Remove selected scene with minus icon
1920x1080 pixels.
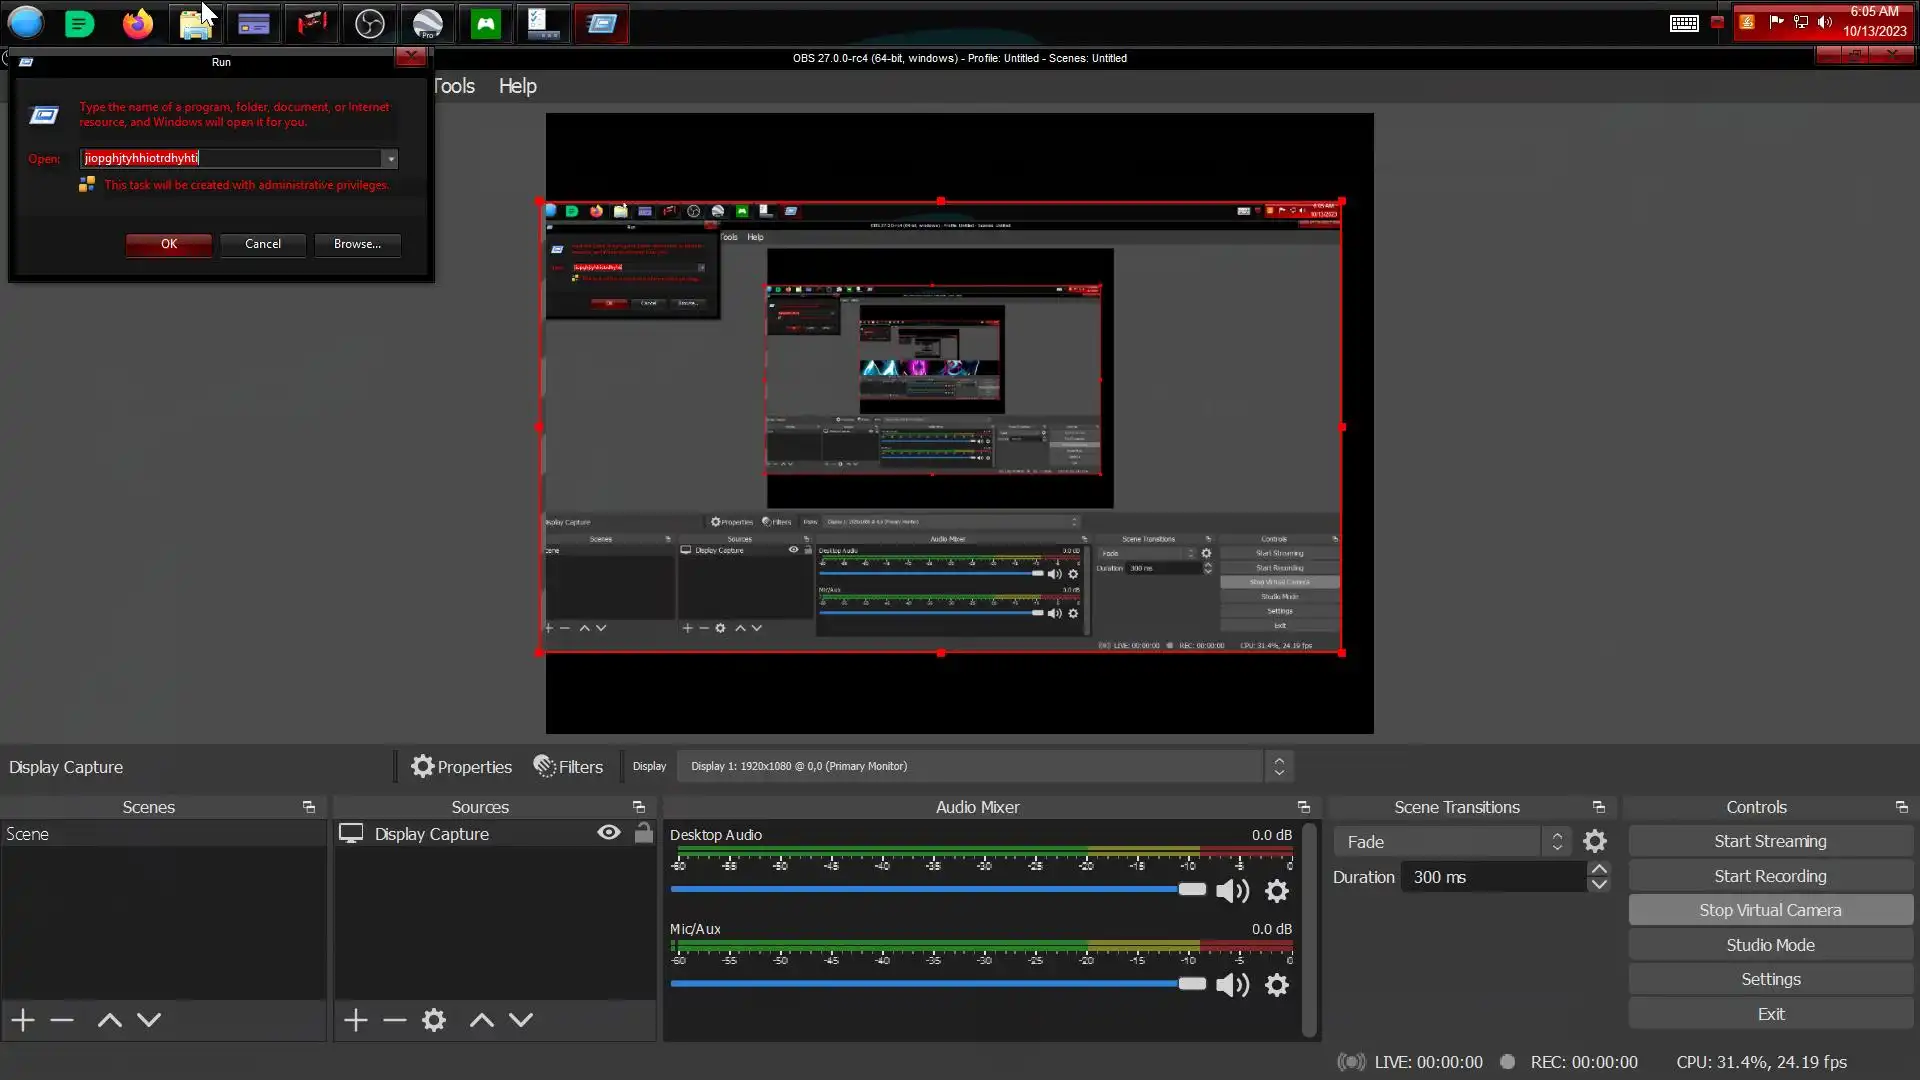(62, 1020)
